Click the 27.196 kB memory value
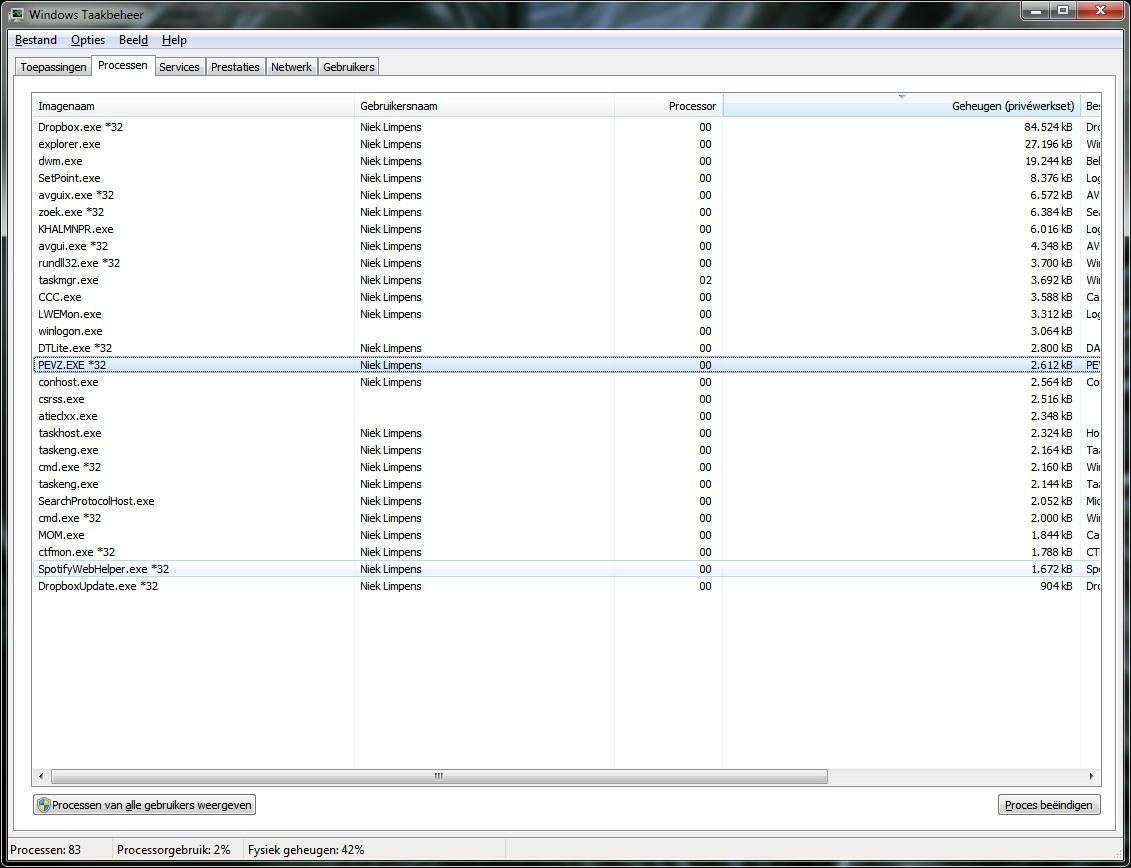Viewport: 1131px width, 868px height. click(1049, 144)
